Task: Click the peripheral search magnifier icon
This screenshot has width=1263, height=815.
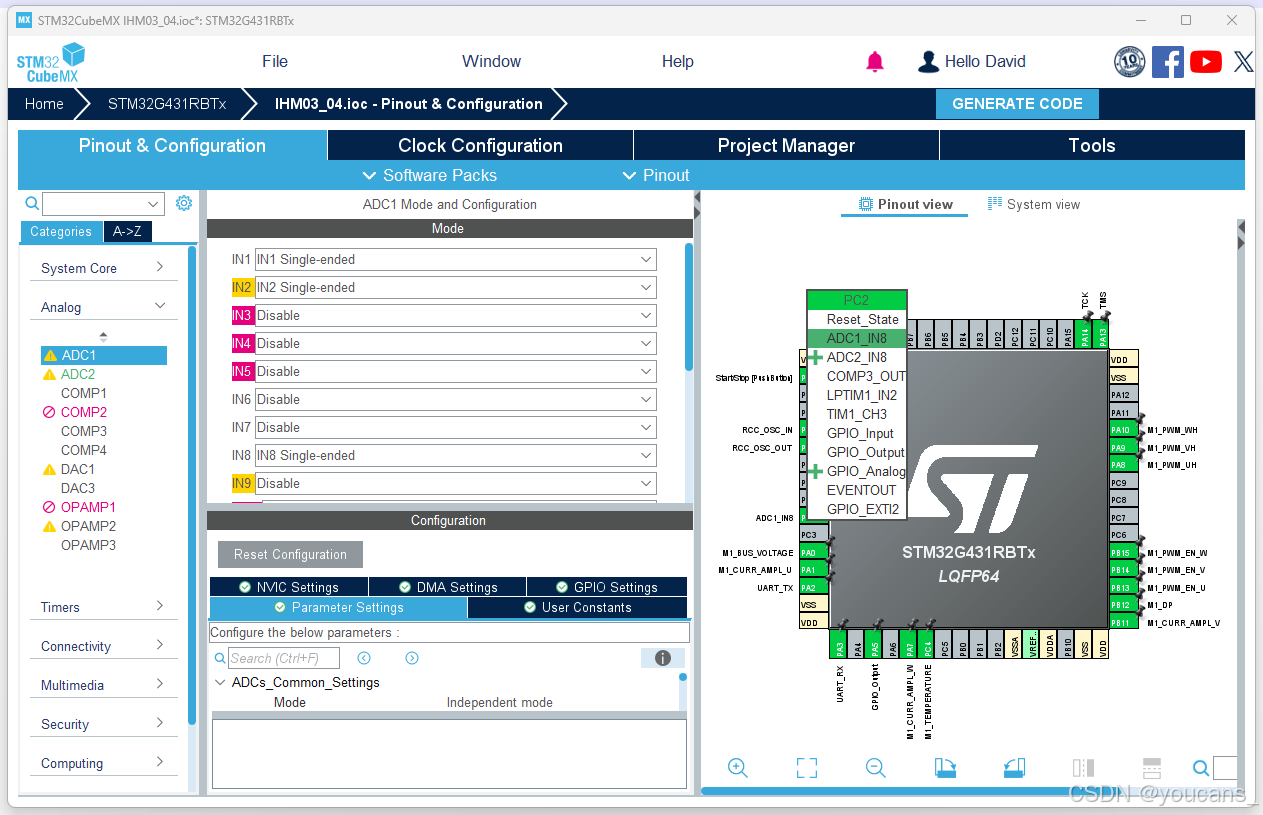Action: [32, 203]
